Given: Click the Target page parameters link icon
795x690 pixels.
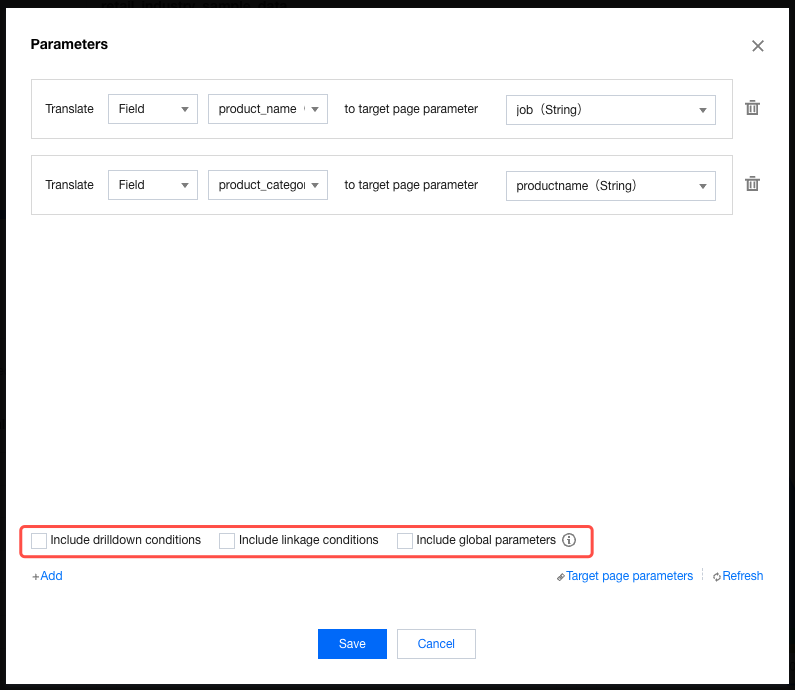Looking at the screenshot, I should click(x=561, y=577).
